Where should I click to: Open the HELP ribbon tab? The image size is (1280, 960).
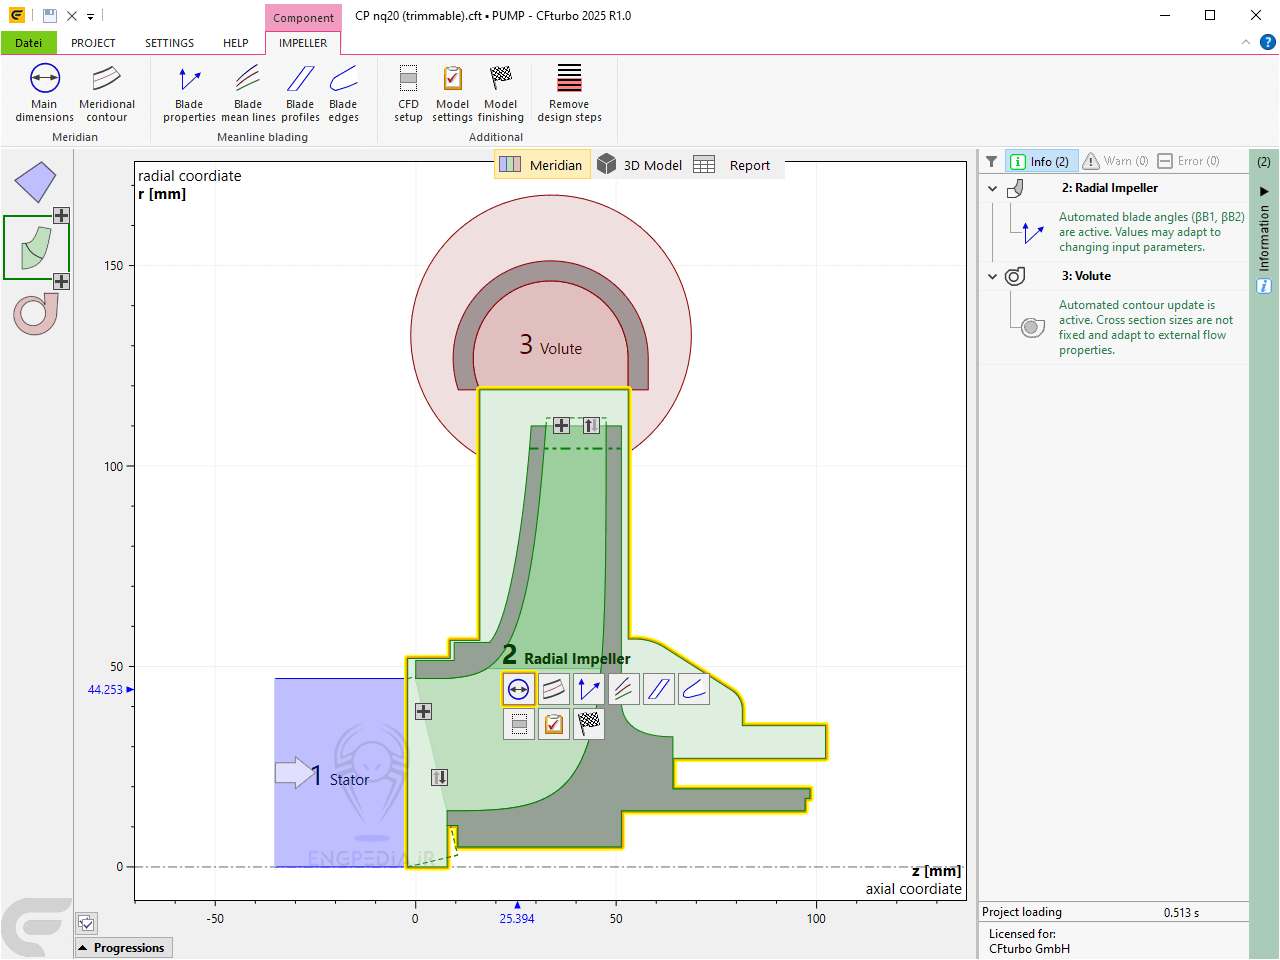click(x=236, y=43)
